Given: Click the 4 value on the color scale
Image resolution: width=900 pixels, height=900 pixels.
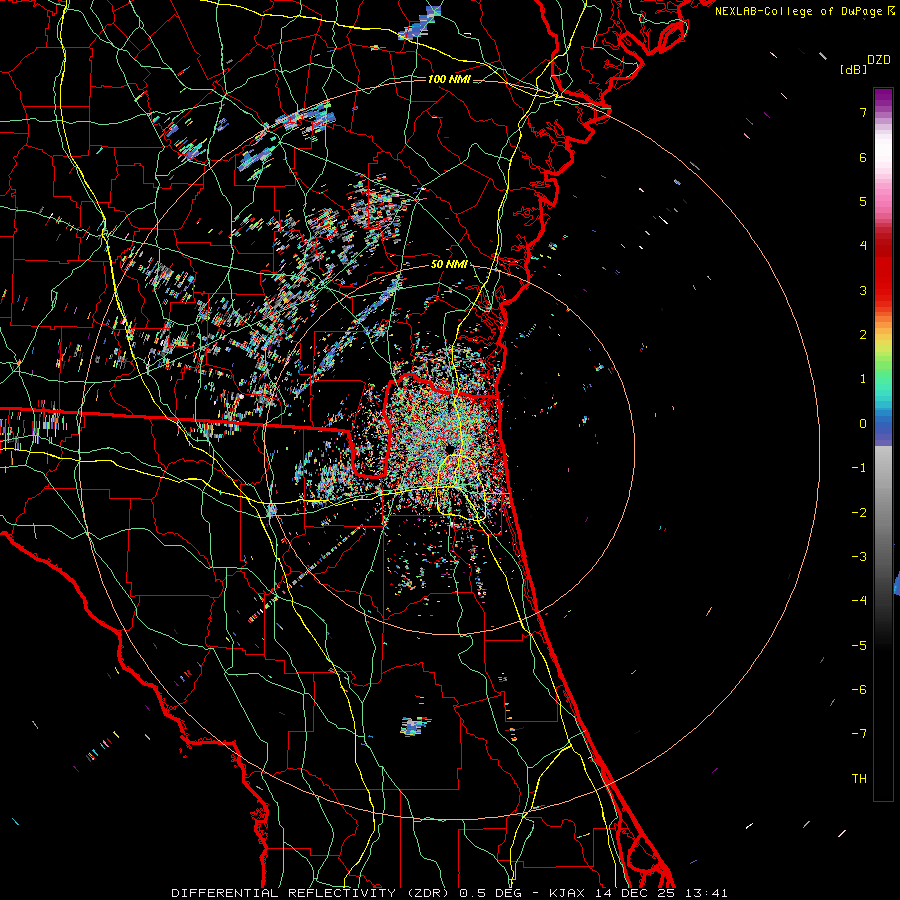Looking at the screenshot, I should click(x=863, y=246).
